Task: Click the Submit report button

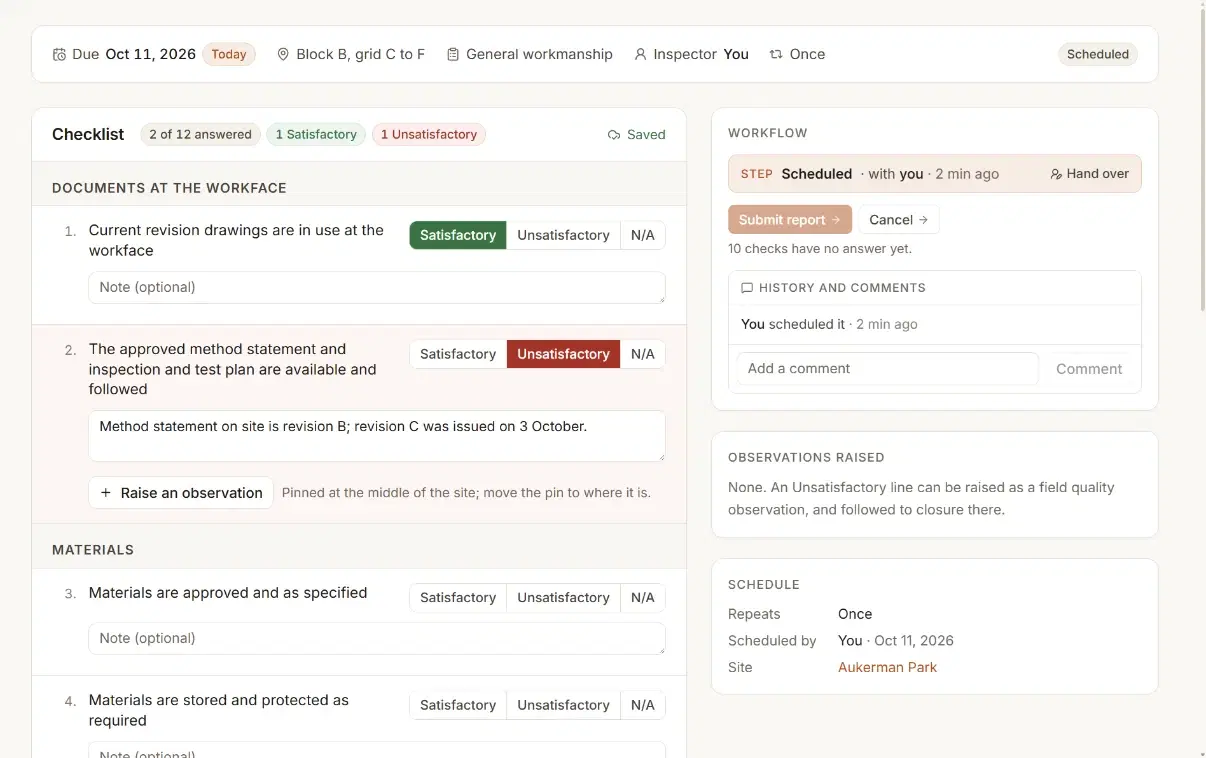Action: 790,220
